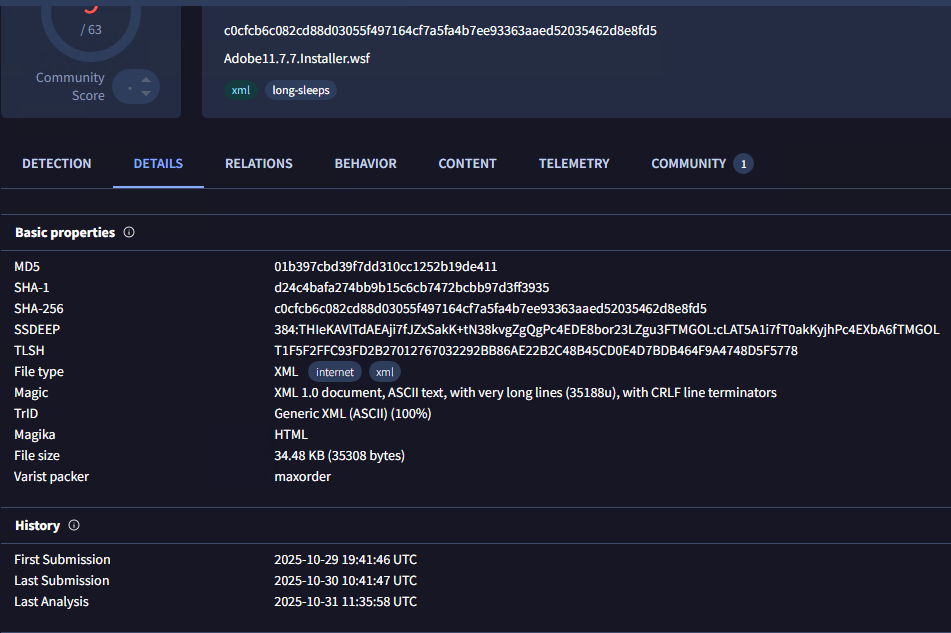Screen dimensions: 951x633
Task: Open the Community tab
Action: click(x=688, y=163)
